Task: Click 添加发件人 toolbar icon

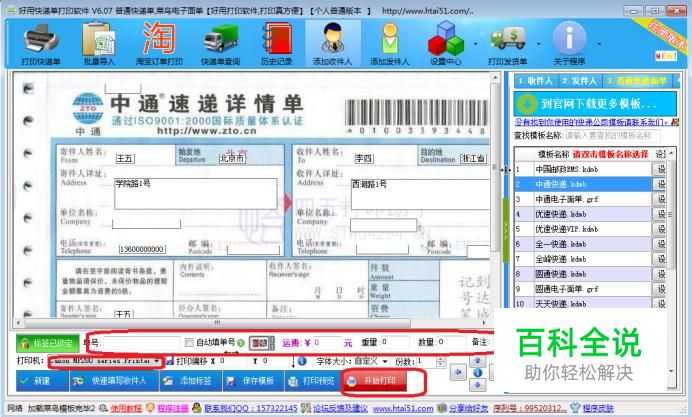Action: (x=390, y=44)
